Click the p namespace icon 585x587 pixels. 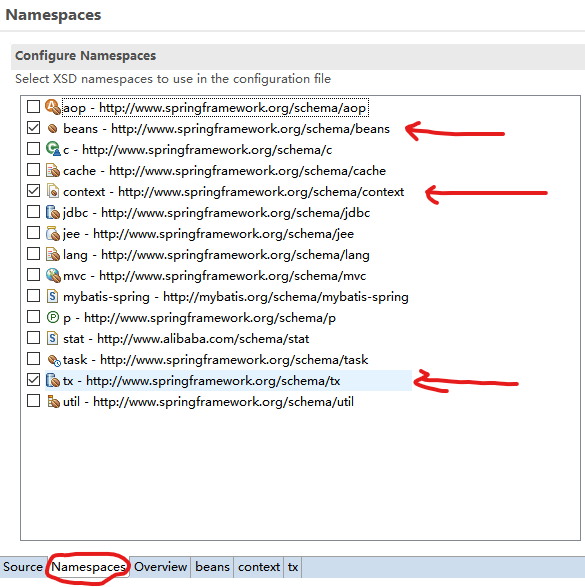53,317
